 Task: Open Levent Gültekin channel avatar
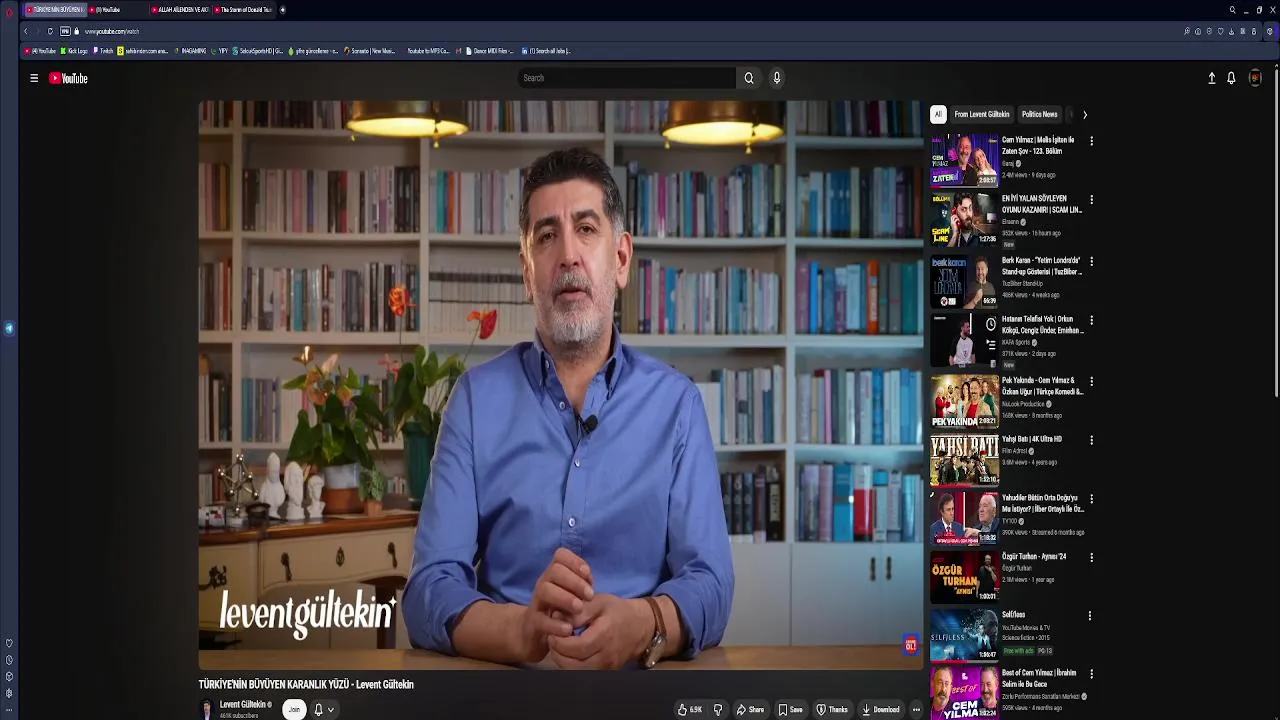point(207,709)
